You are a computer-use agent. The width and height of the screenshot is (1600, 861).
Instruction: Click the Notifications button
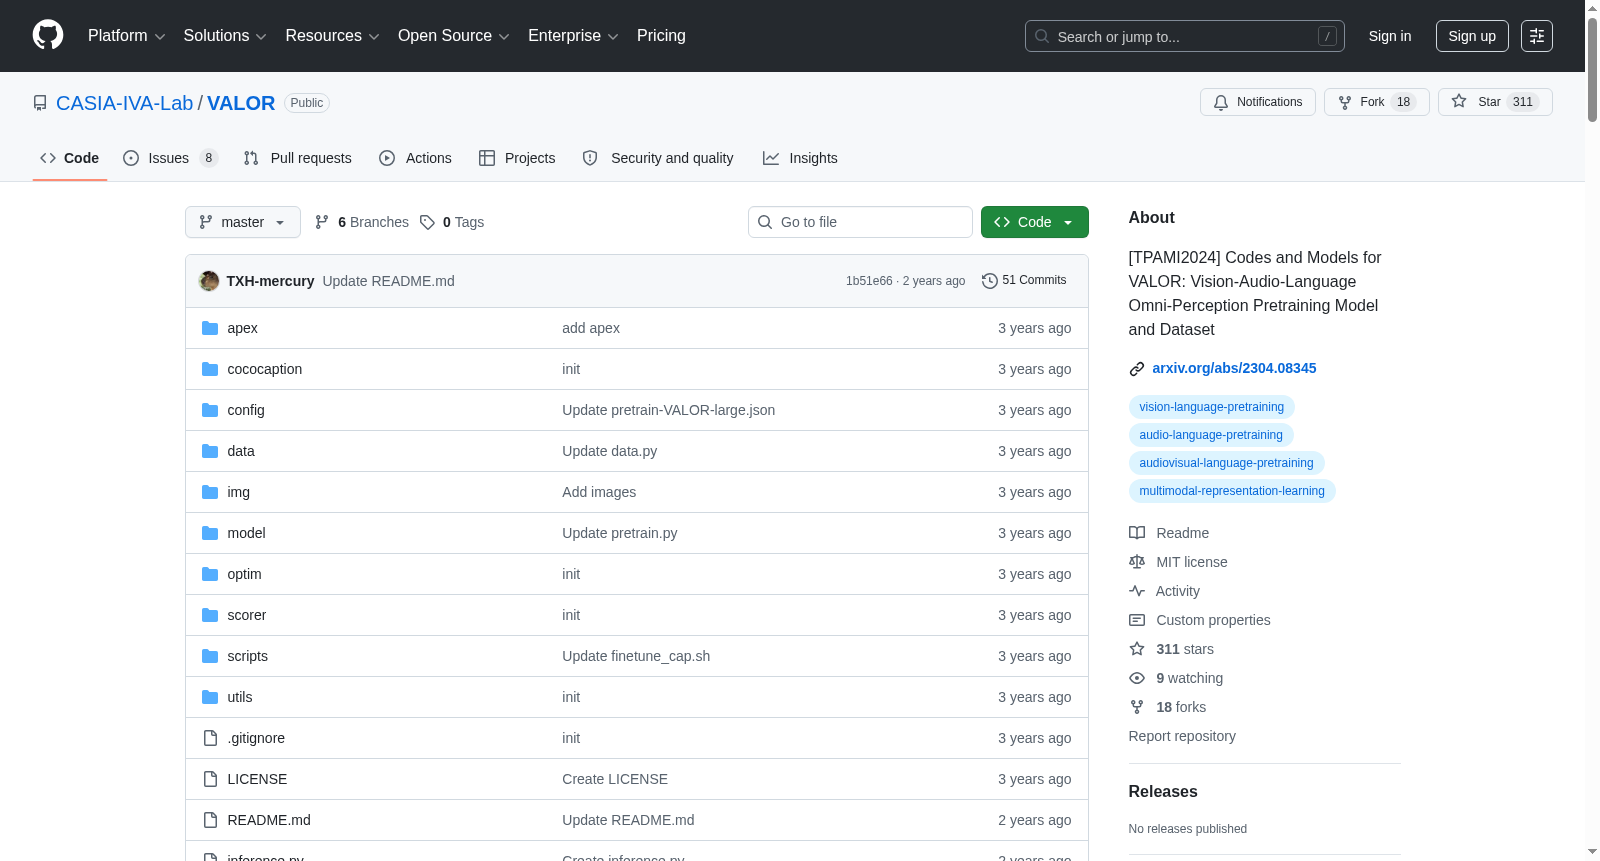[1258, 102]
